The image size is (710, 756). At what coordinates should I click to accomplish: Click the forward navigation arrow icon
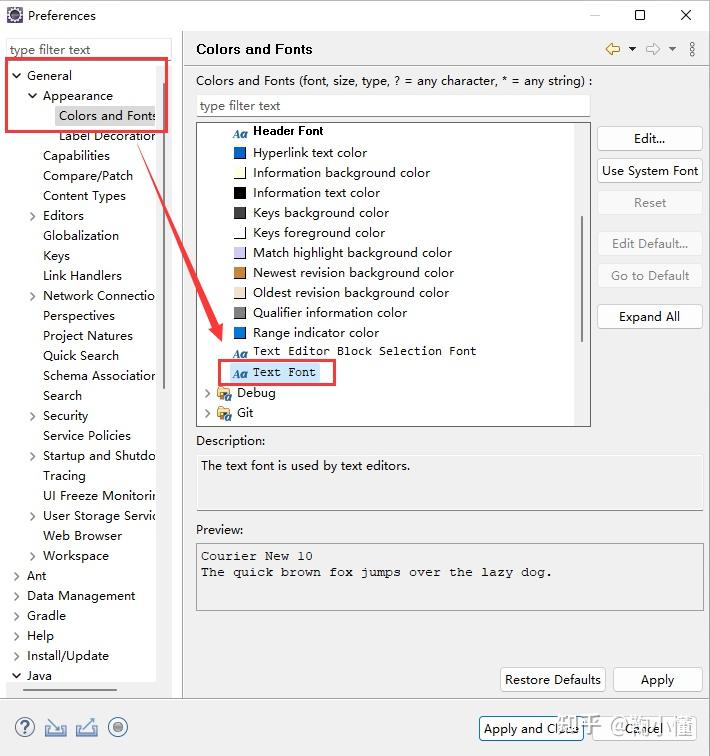[x=653, y=49]
